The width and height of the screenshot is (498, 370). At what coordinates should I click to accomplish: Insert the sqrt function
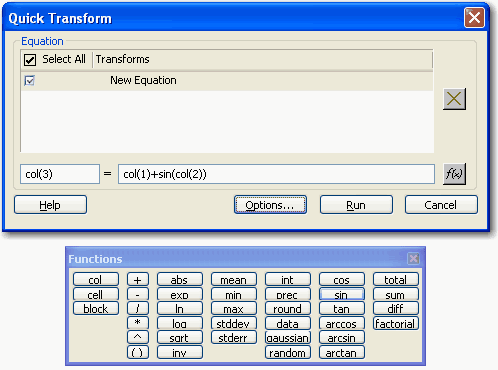[180, 337]
